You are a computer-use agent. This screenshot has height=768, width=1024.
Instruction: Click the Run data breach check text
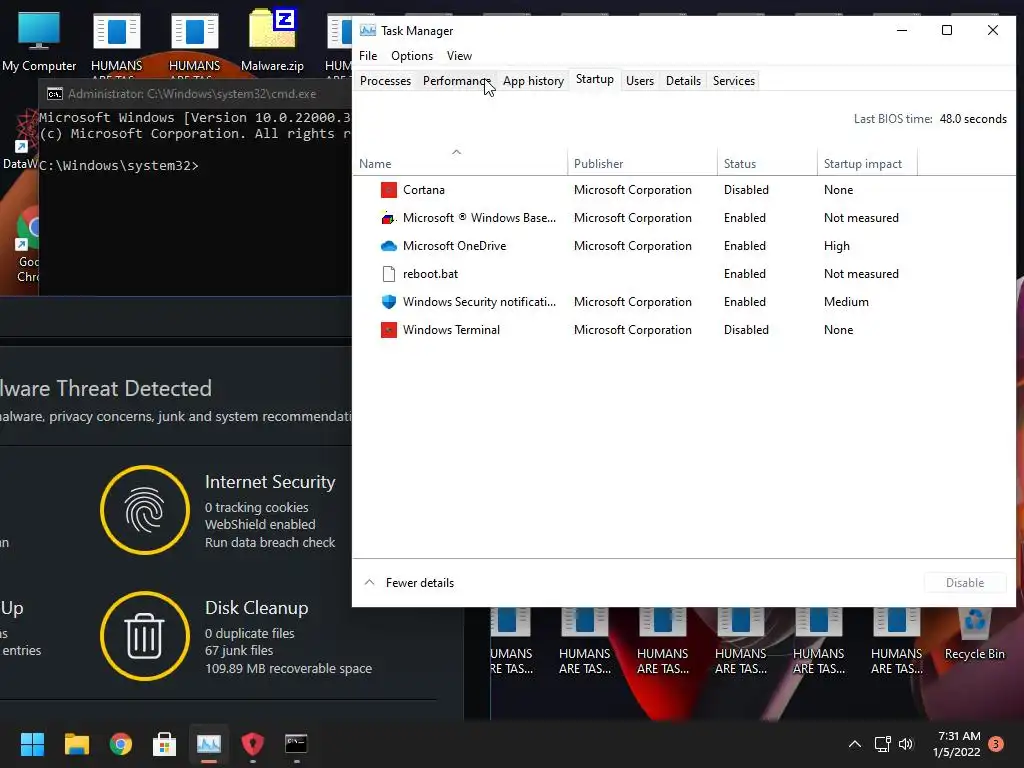(270, 543)
